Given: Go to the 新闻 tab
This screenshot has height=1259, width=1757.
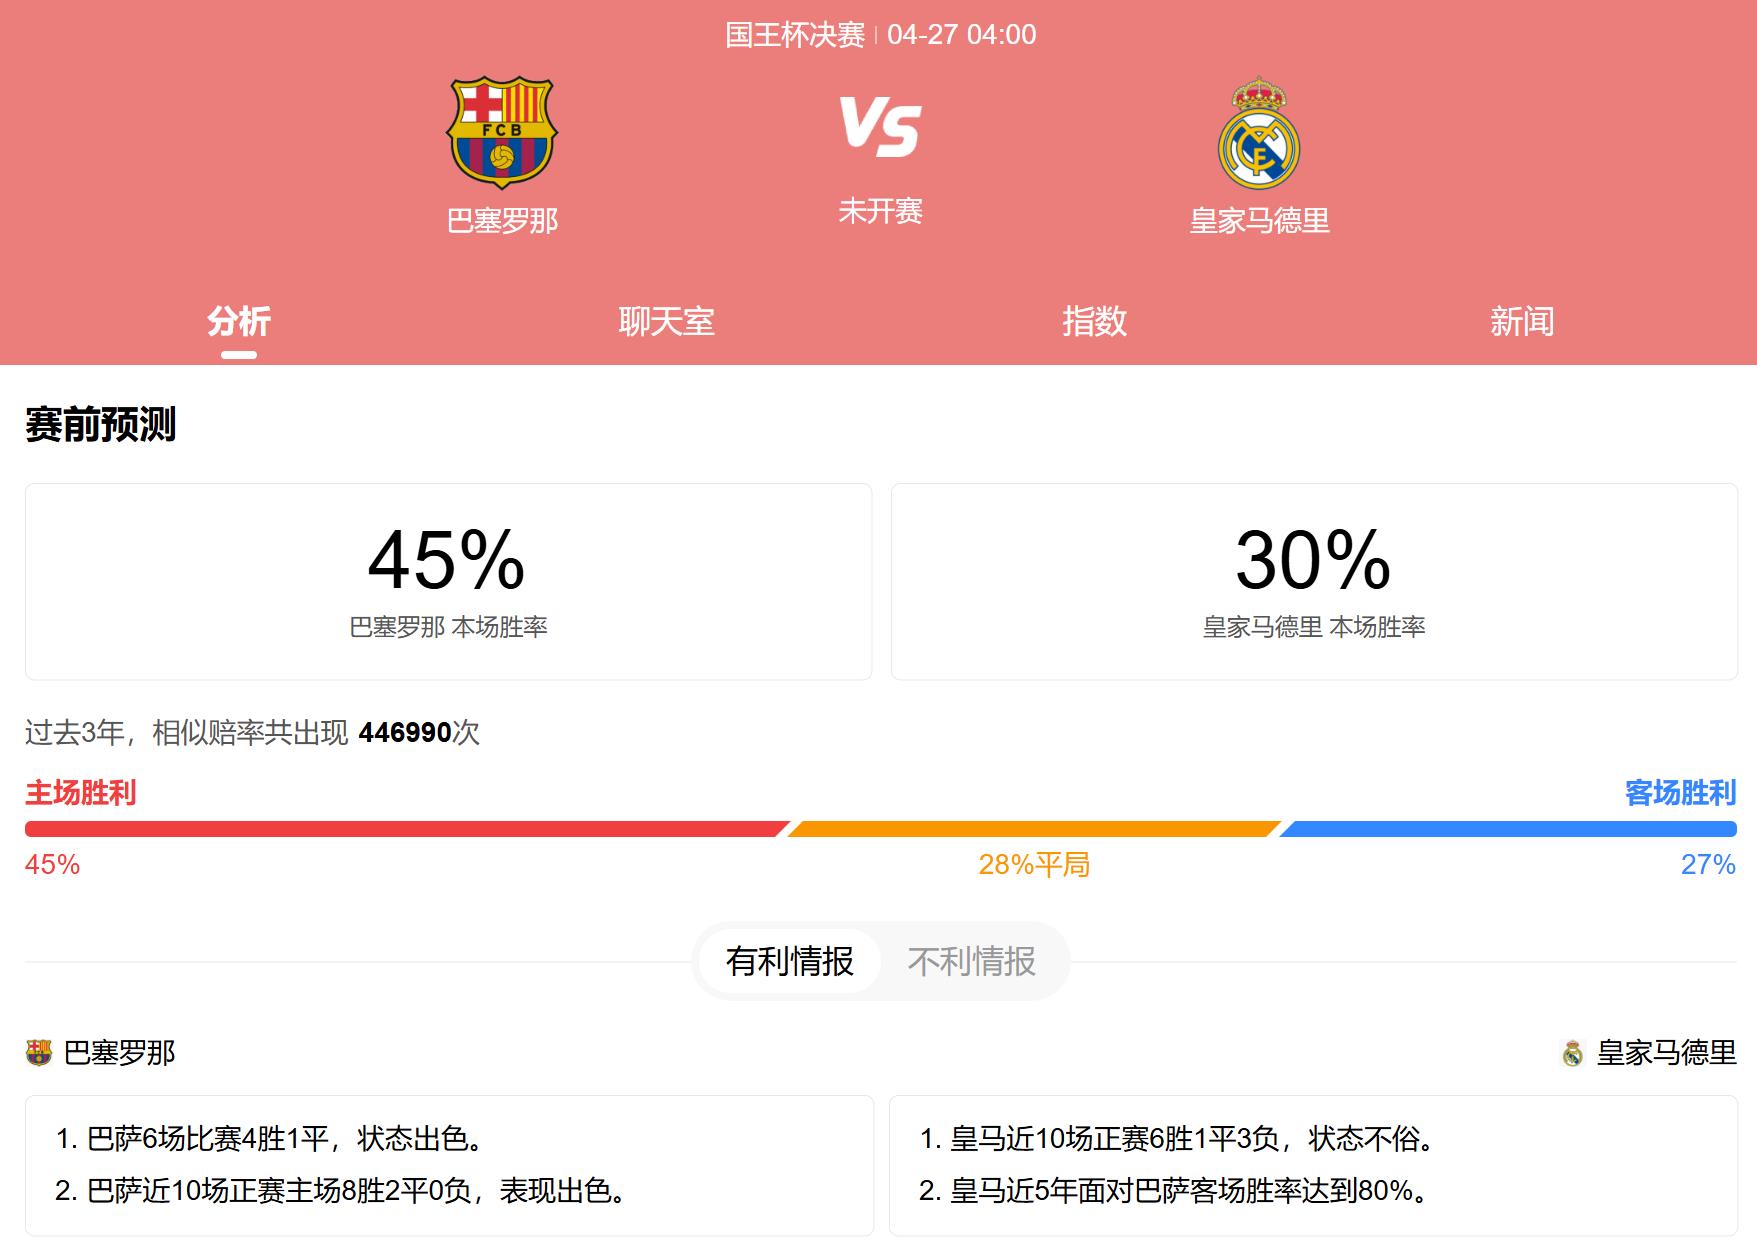Looking at the screenshot, I should tap(1521, 321).
